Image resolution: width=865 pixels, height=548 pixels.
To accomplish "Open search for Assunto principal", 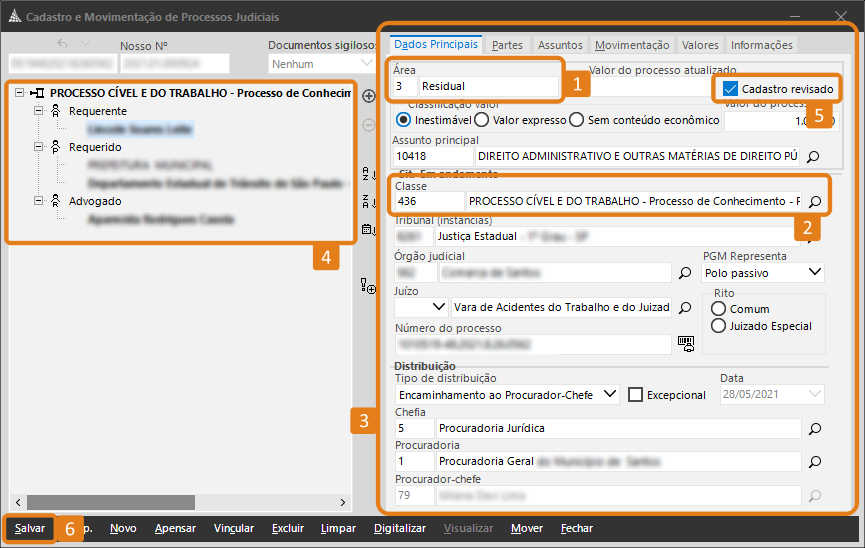I will pyautogui.click(x=814, y=156).
